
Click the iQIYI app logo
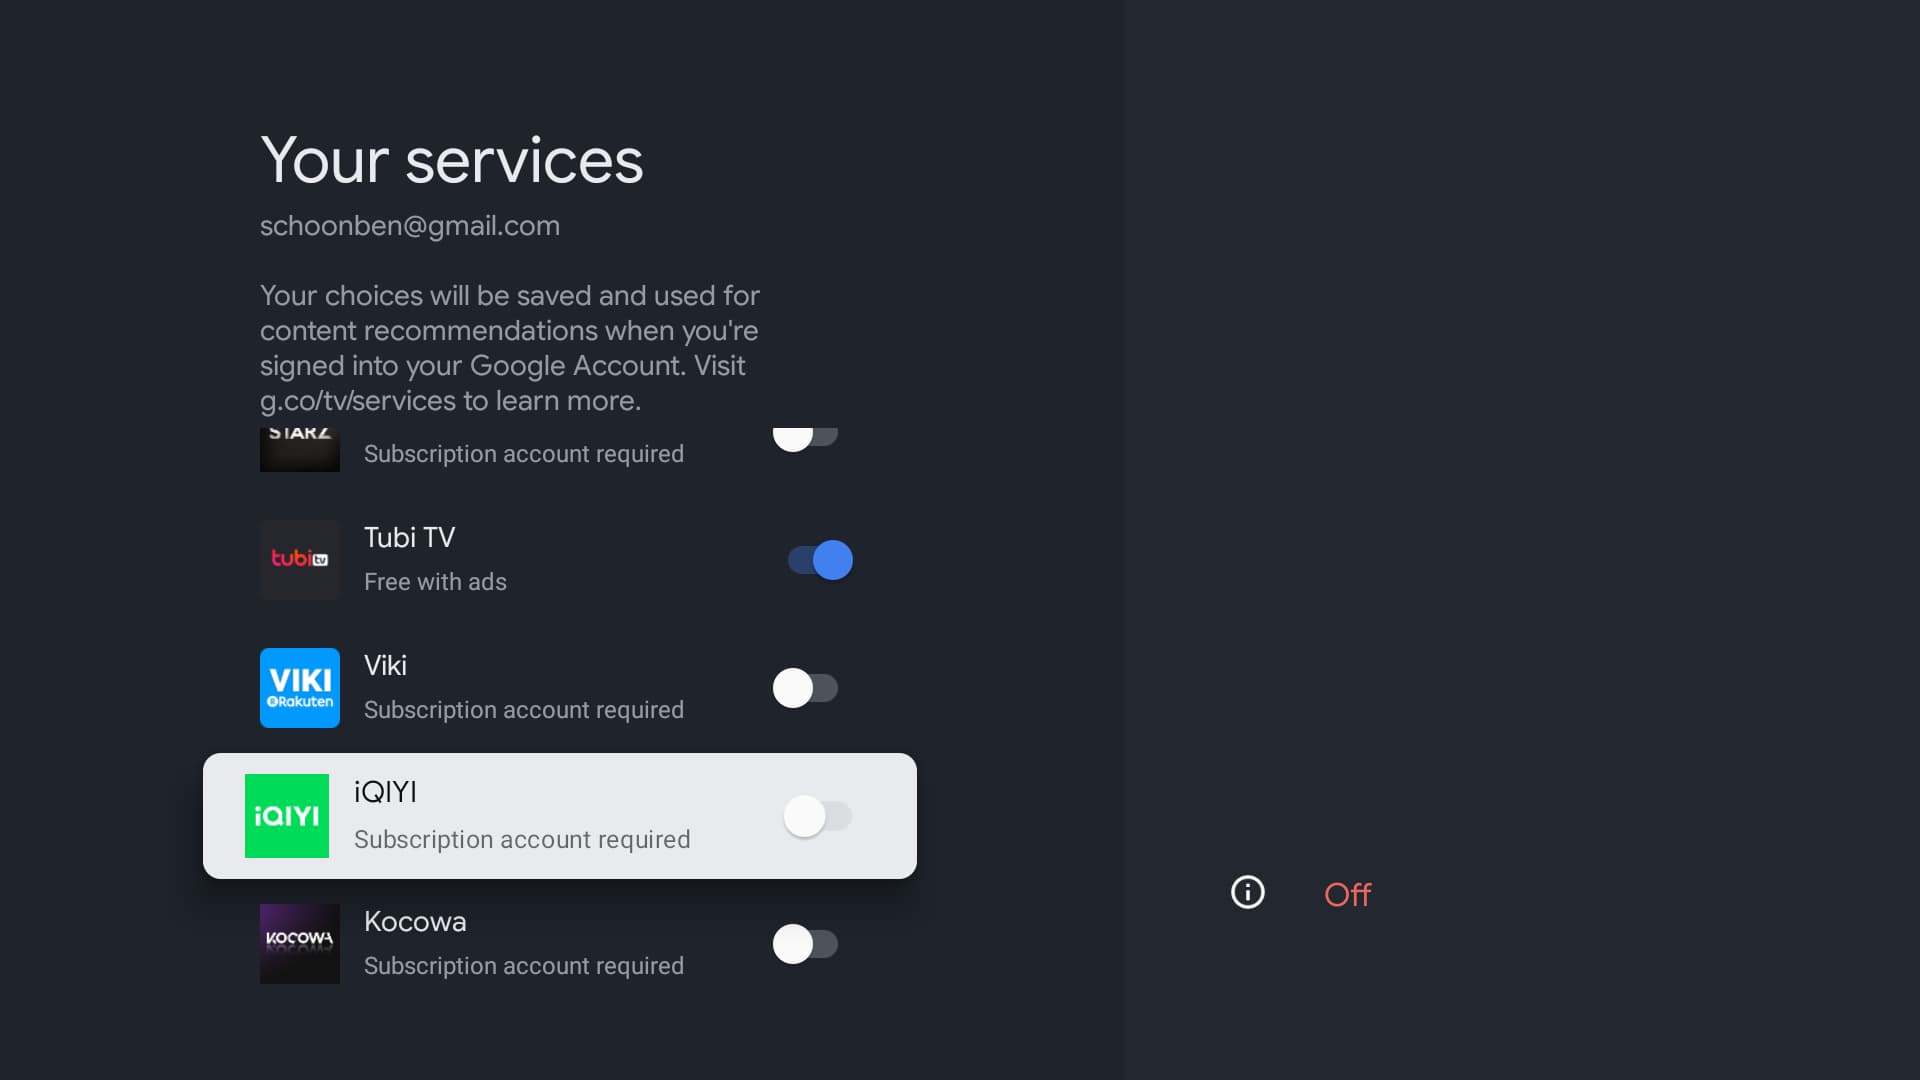(x=287, y=815)
